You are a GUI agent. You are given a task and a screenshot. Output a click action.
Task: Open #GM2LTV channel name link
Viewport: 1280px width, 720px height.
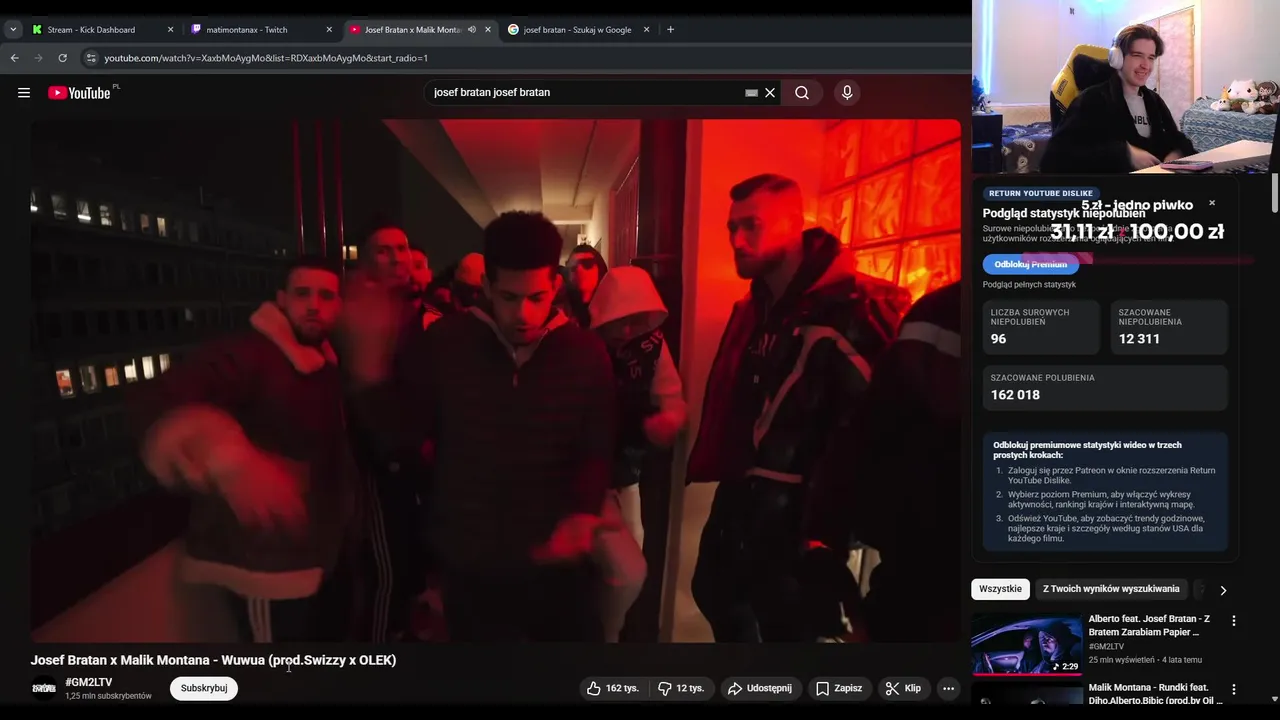coord(89,682)
